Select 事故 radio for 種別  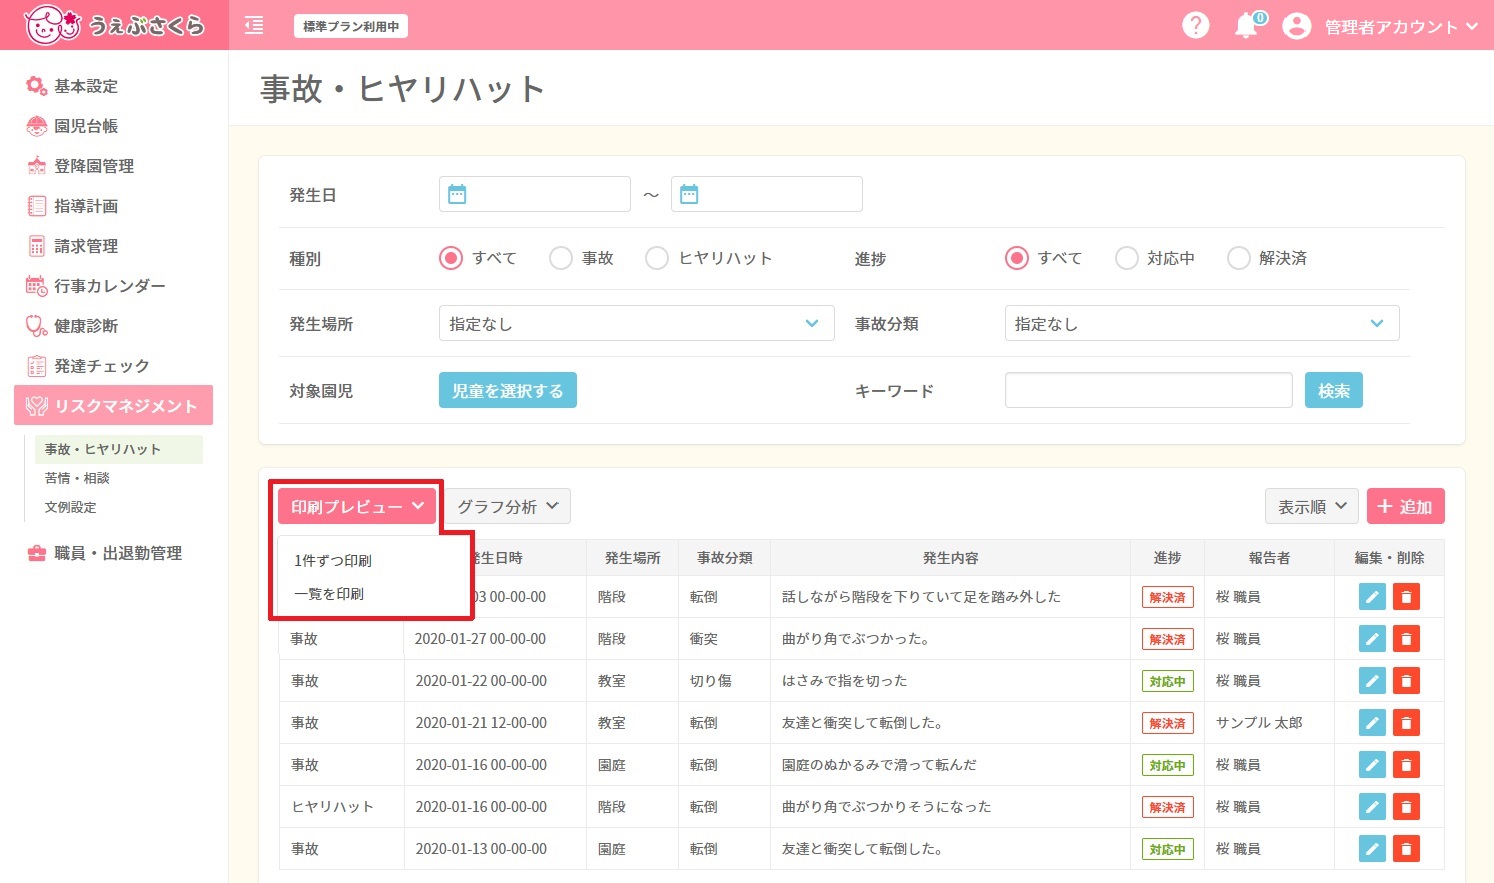coord(561,258)
